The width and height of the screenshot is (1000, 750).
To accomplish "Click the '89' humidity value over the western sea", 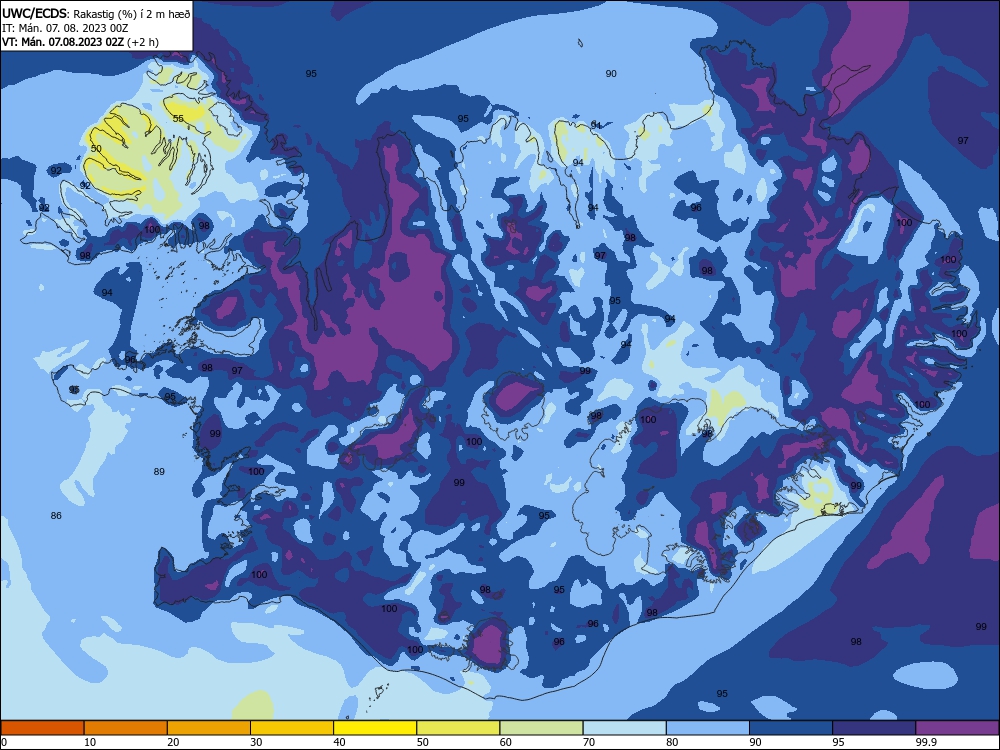I will coord(159,472).
